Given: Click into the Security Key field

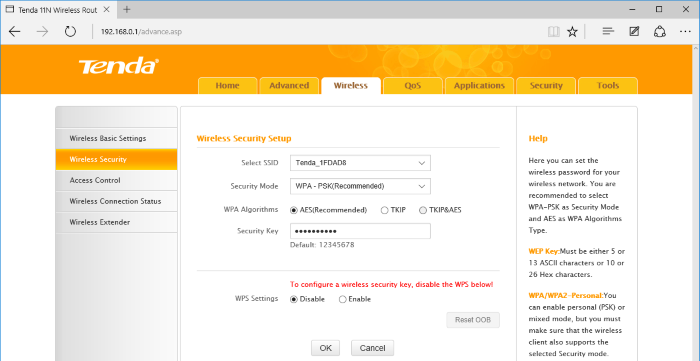Looking at the screenshot, I should [360, 231].
